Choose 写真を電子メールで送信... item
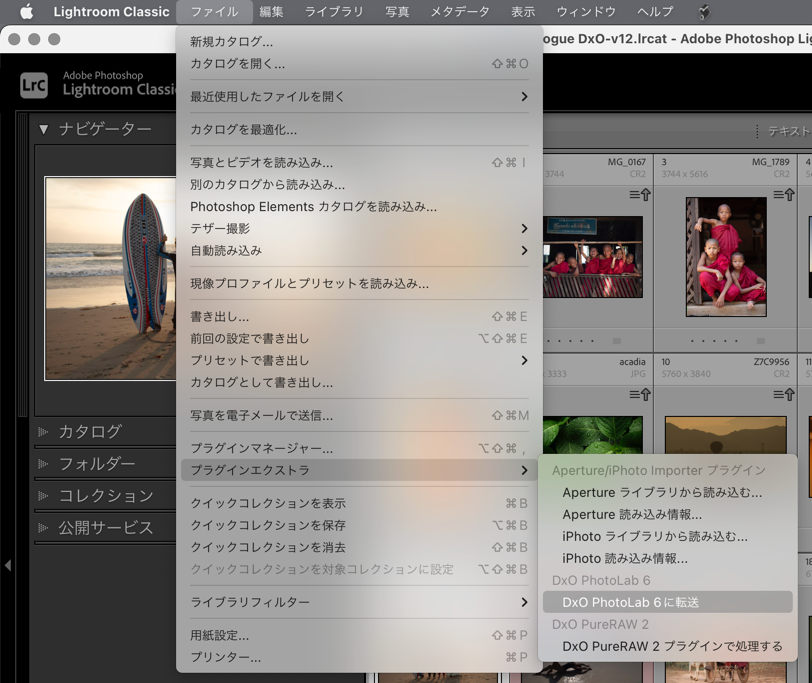 [x=359, y=415]
